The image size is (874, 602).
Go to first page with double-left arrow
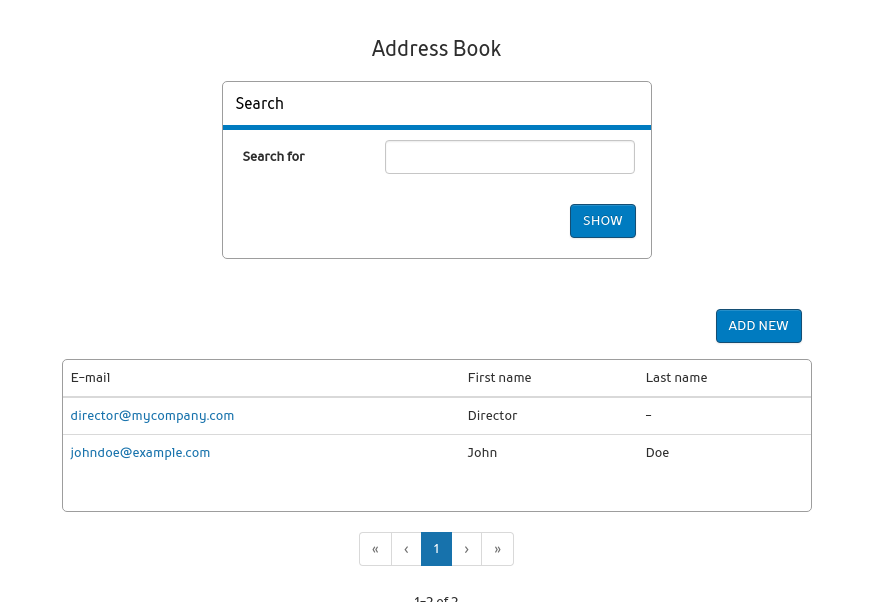point(375,549)
